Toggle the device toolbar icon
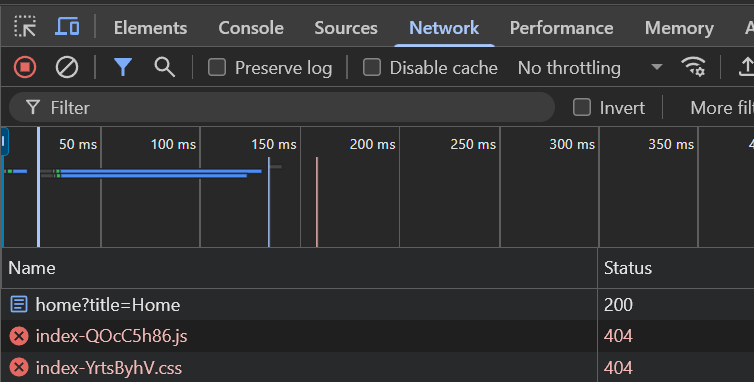 coord(67,26)
